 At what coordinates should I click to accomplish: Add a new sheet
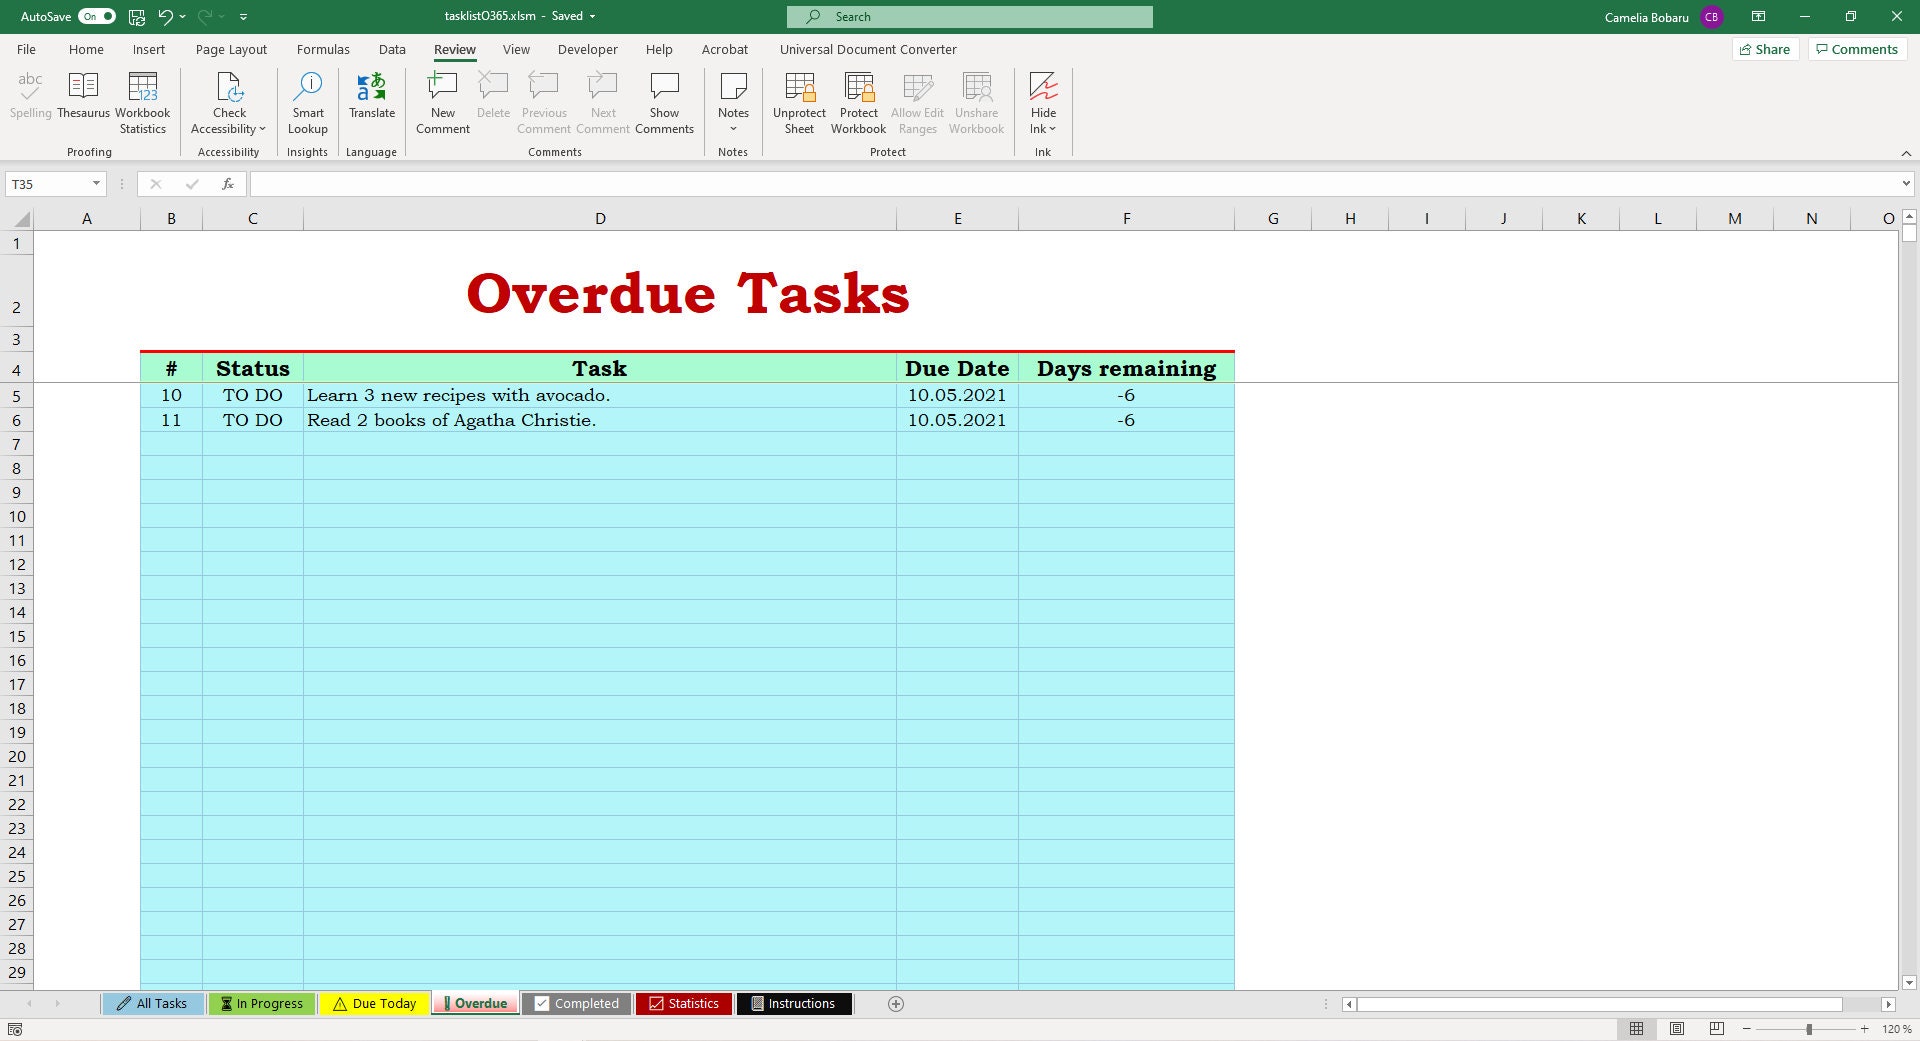(896, 1004)
